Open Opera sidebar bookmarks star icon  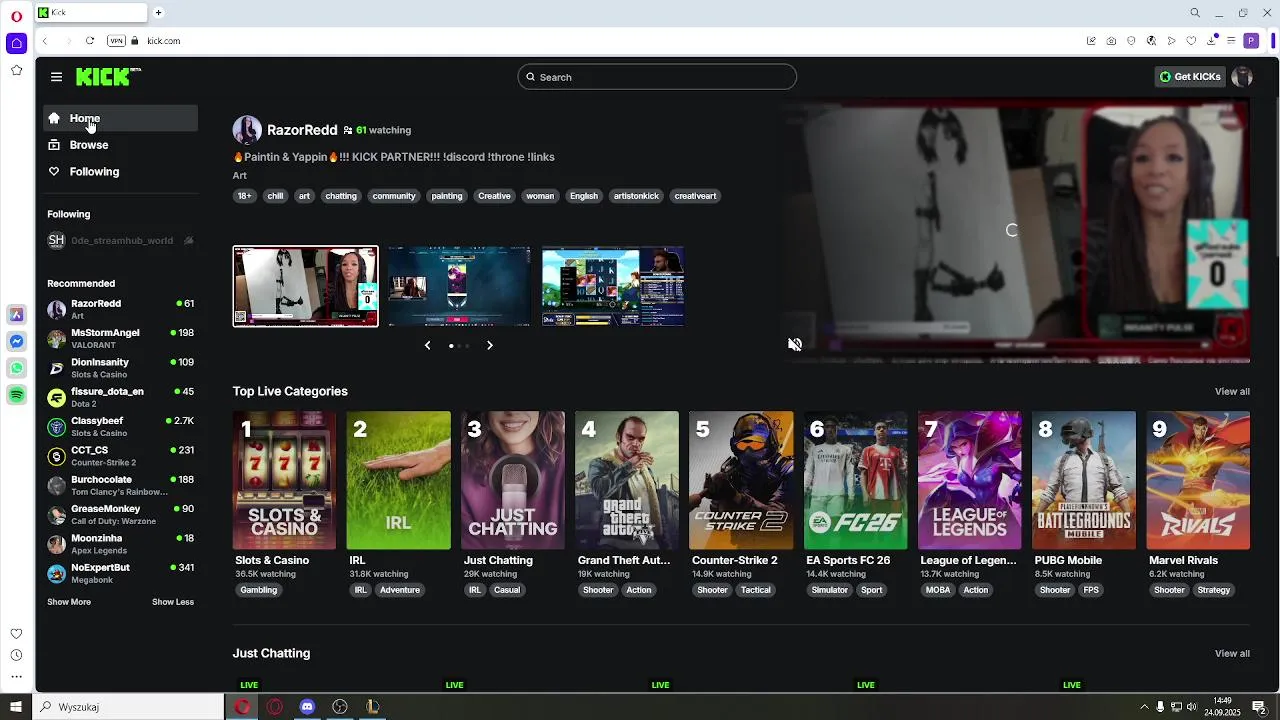pos(16,70)
